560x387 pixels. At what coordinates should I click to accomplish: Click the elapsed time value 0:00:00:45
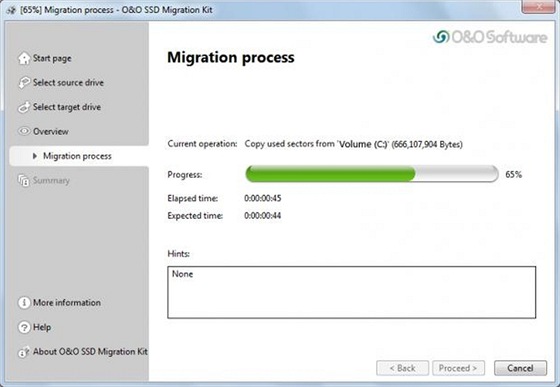pyautogui.click(x=263, y=198)
